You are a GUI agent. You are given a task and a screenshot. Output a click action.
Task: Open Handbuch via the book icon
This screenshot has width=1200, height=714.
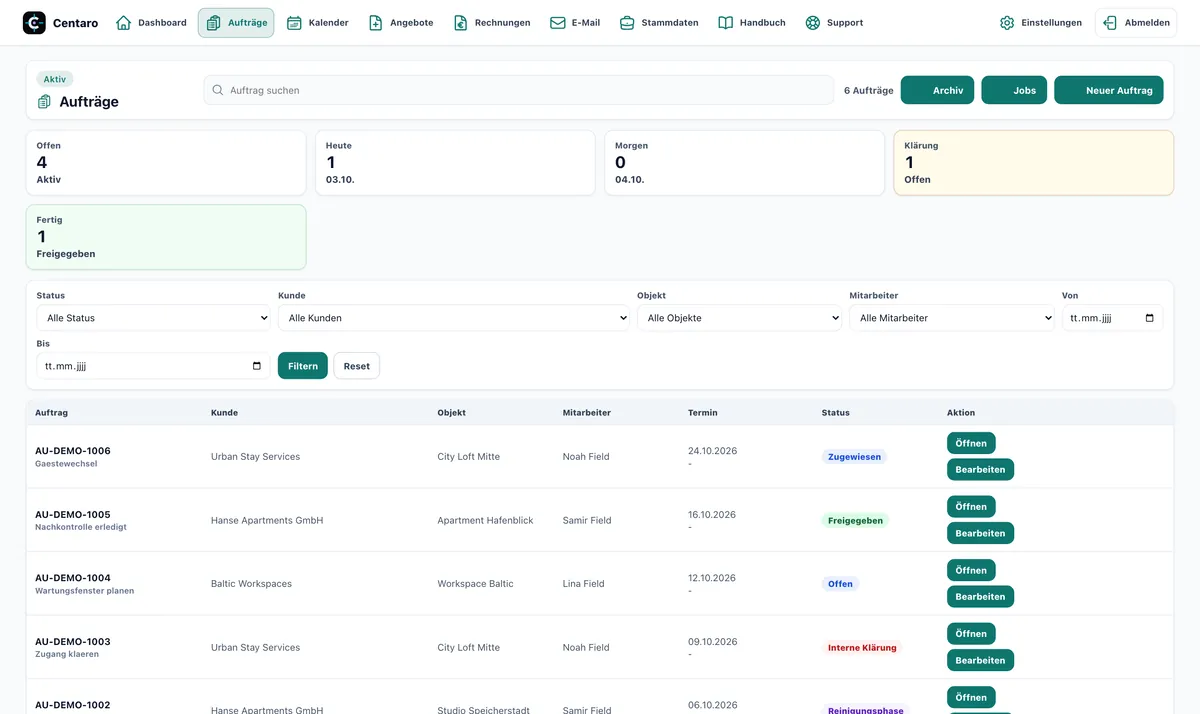(x=726, y=23)
